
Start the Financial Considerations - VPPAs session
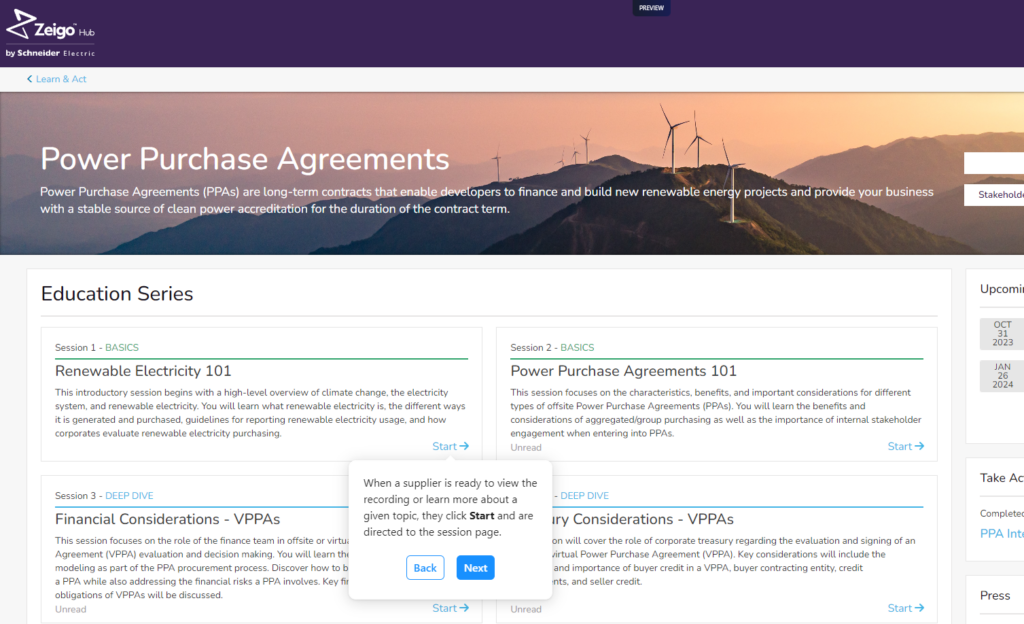point(451,608)
